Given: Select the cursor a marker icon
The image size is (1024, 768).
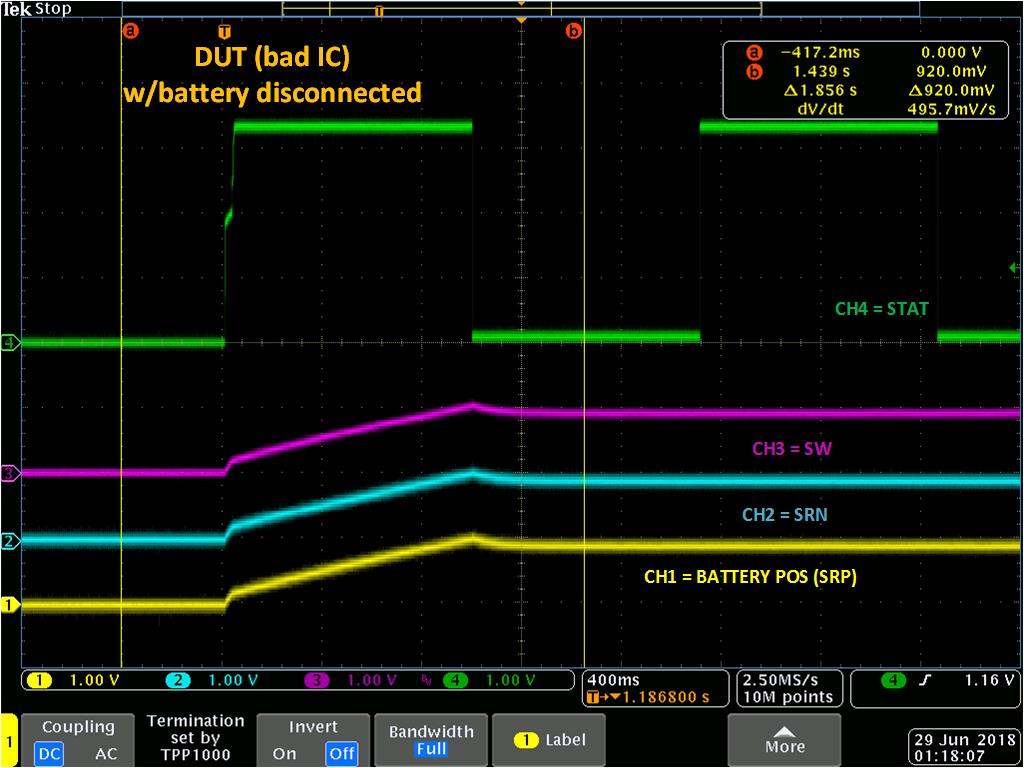Looking at the screenshot, I should click(x=131, y=31).
